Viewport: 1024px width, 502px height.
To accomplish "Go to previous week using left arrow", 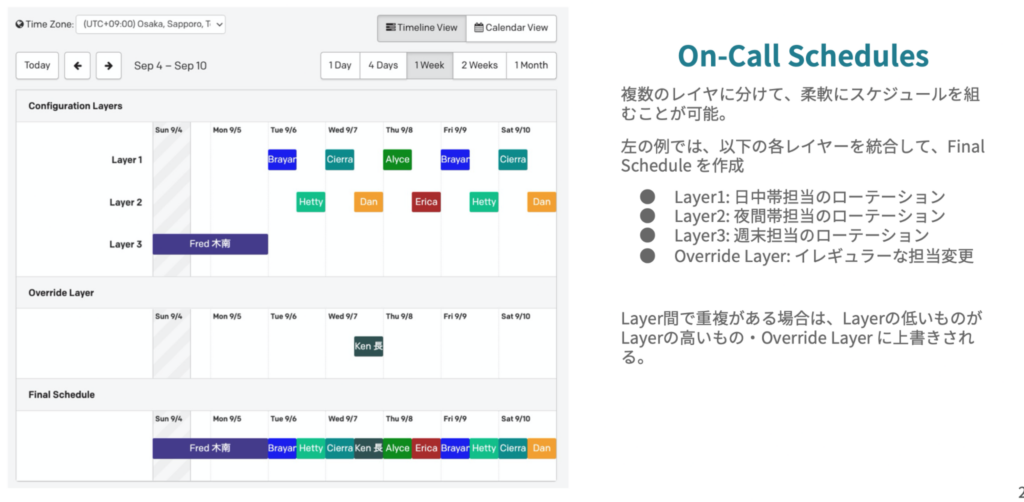I will (77, 66).
